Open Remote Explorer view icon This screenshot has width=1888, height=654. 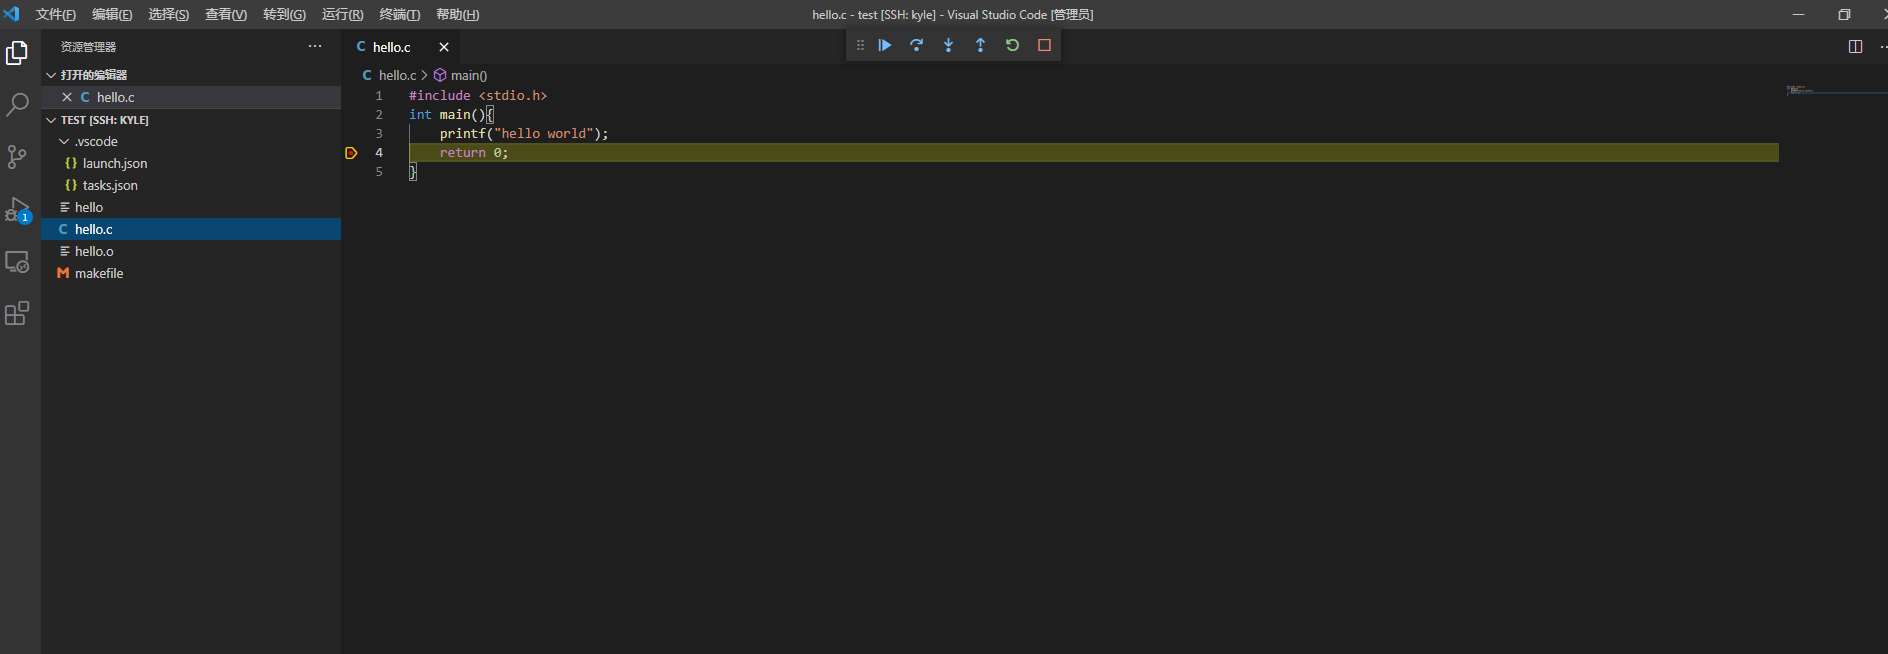pyautogui.click(x=17, y=262)
